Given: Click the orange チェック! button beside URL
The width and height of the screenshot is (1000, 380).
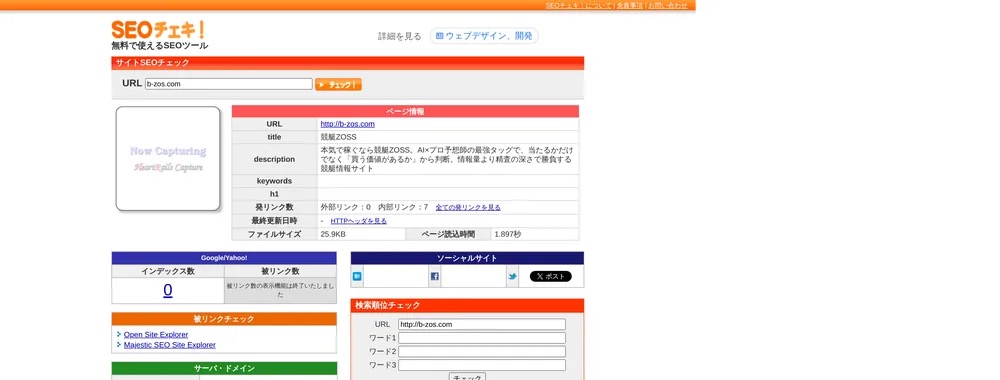Looking at the screenshot, I should (x=338, y=84).
